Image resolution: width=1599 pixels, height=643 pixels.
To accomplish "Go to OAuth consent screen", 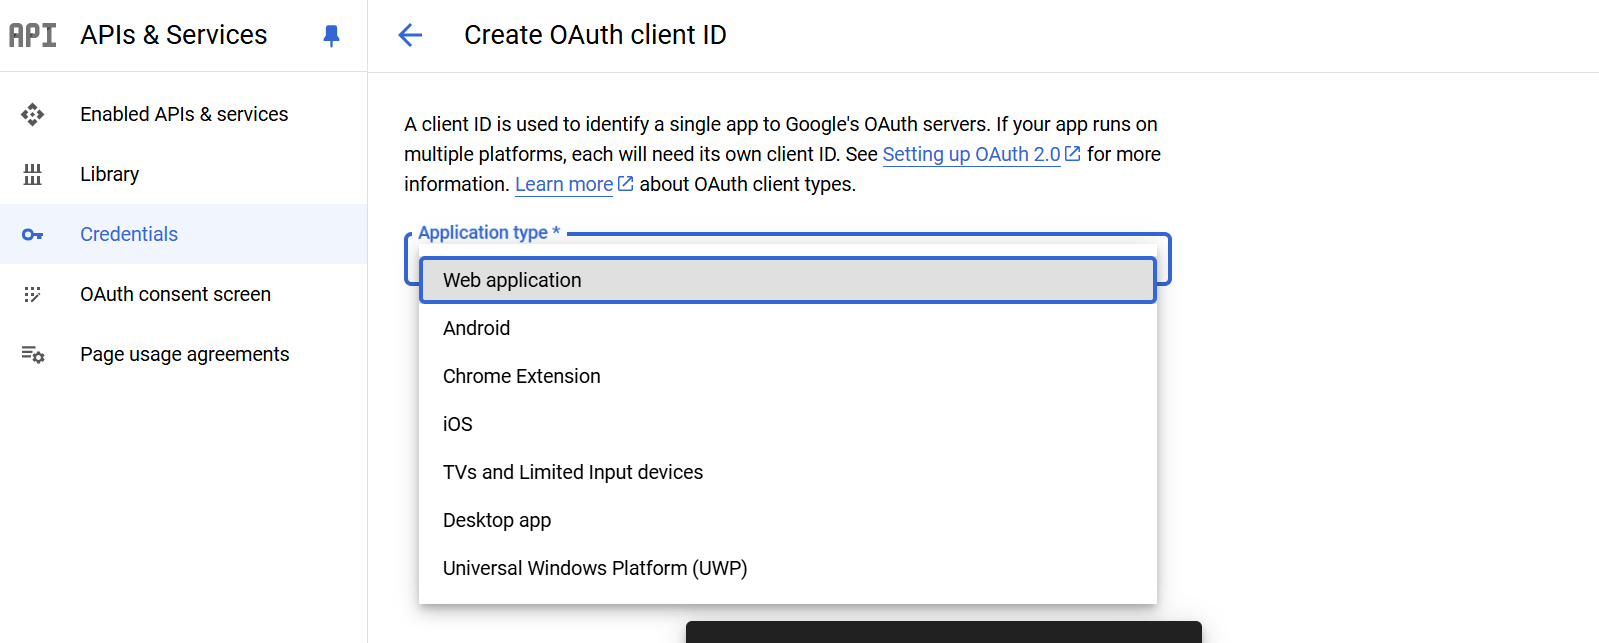I will (x=175, y=294).
